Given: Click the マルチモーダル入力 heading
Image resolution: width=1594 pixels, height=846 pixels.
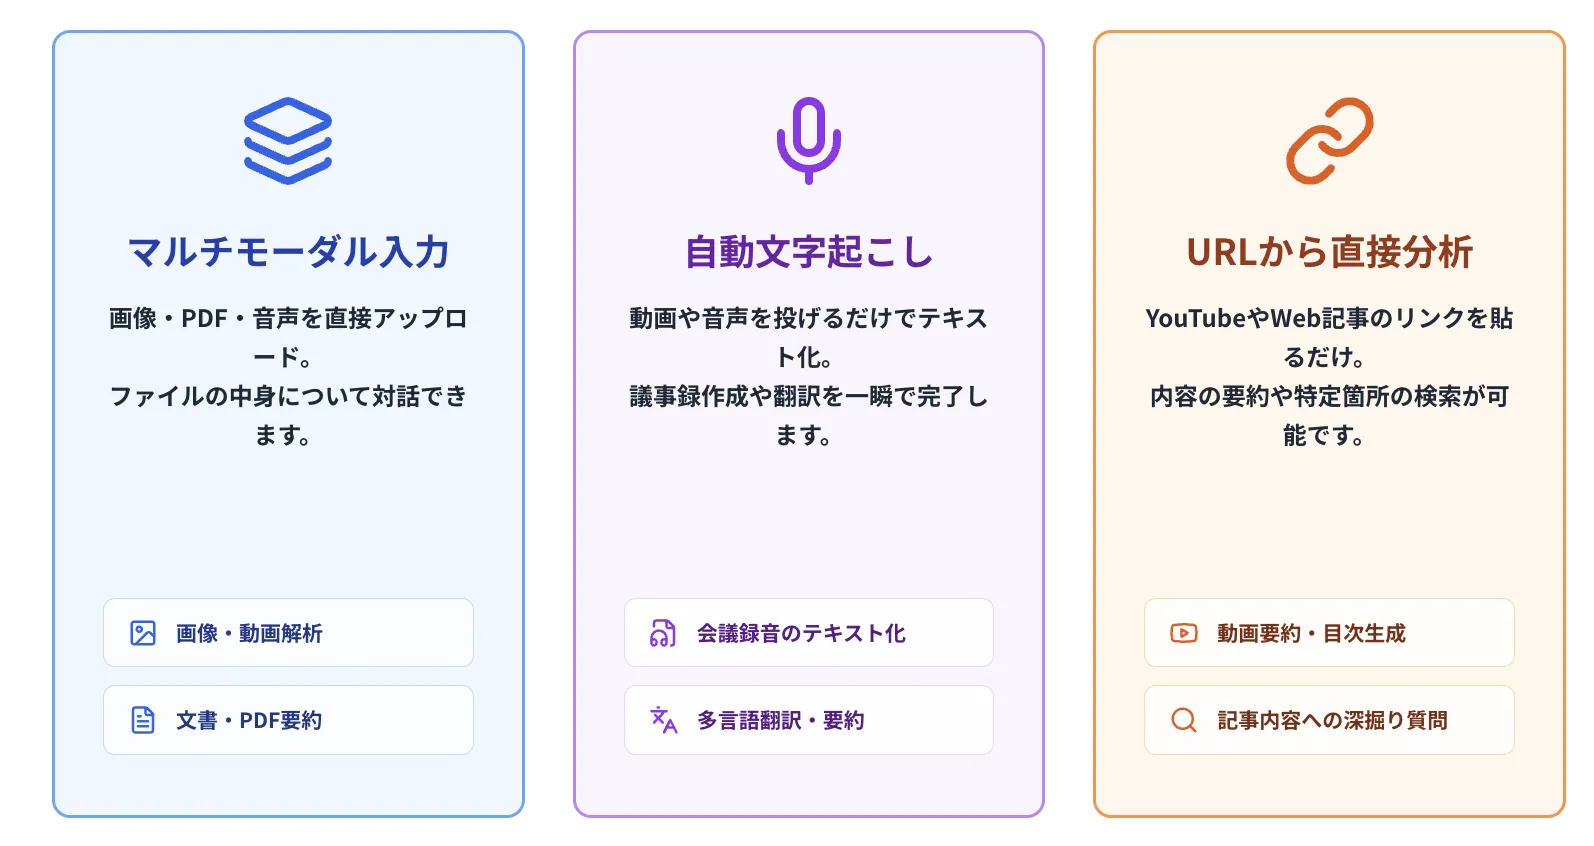Looking at the screenshot, I should click(x=288, y=252).
